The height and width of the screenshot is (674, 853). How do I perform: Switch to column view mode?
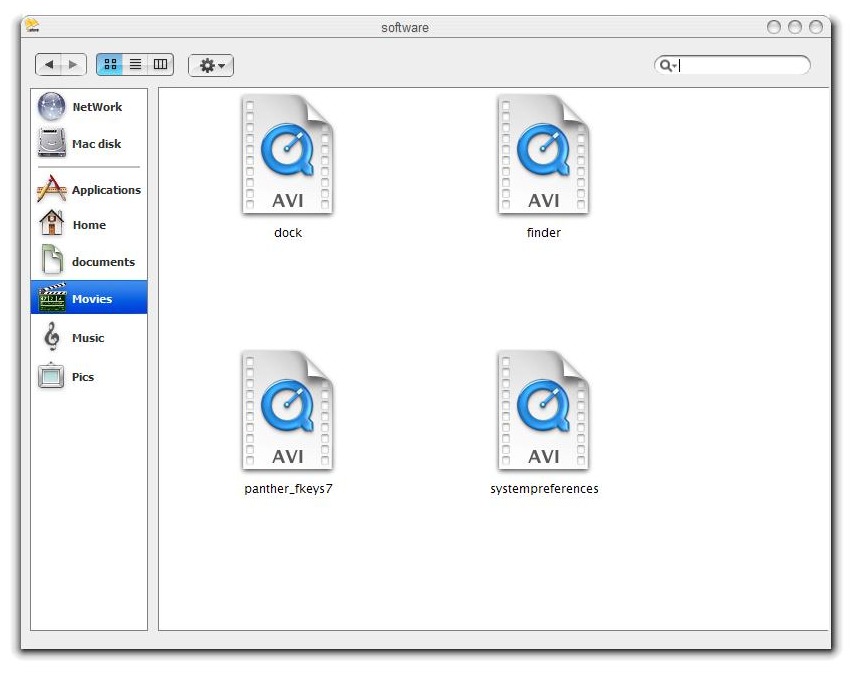click(x=159, y=64)
